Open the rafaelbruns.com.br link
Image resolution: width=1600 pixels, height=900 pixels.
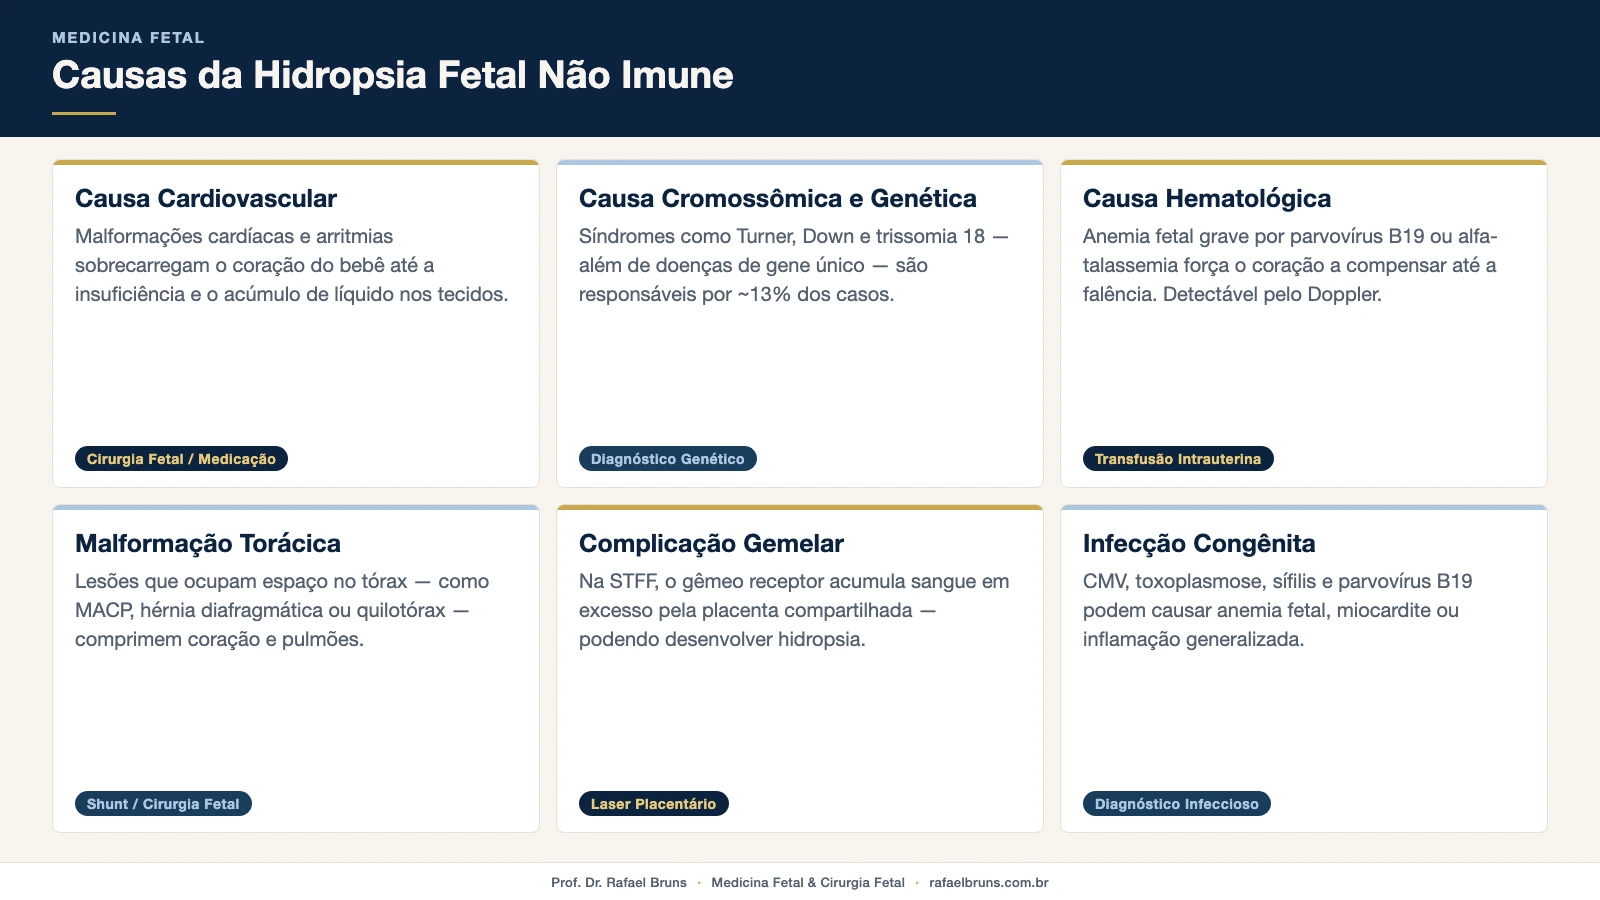click(x=988, y=883)
